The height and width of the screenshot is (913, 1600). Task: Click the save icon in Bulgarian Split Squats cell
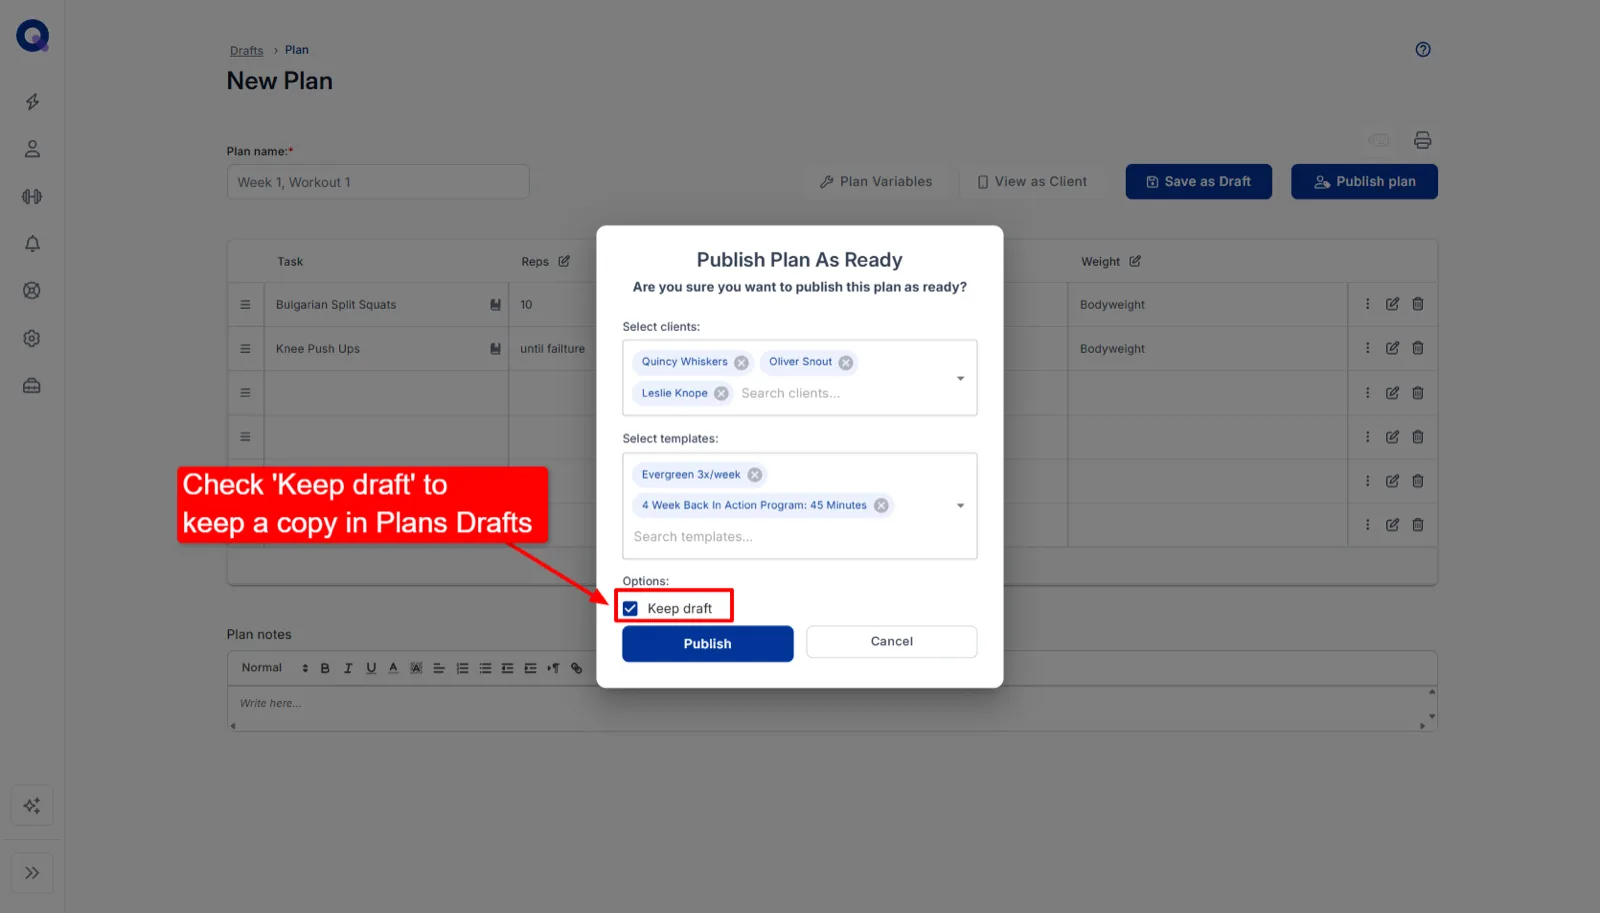point(495,305)
